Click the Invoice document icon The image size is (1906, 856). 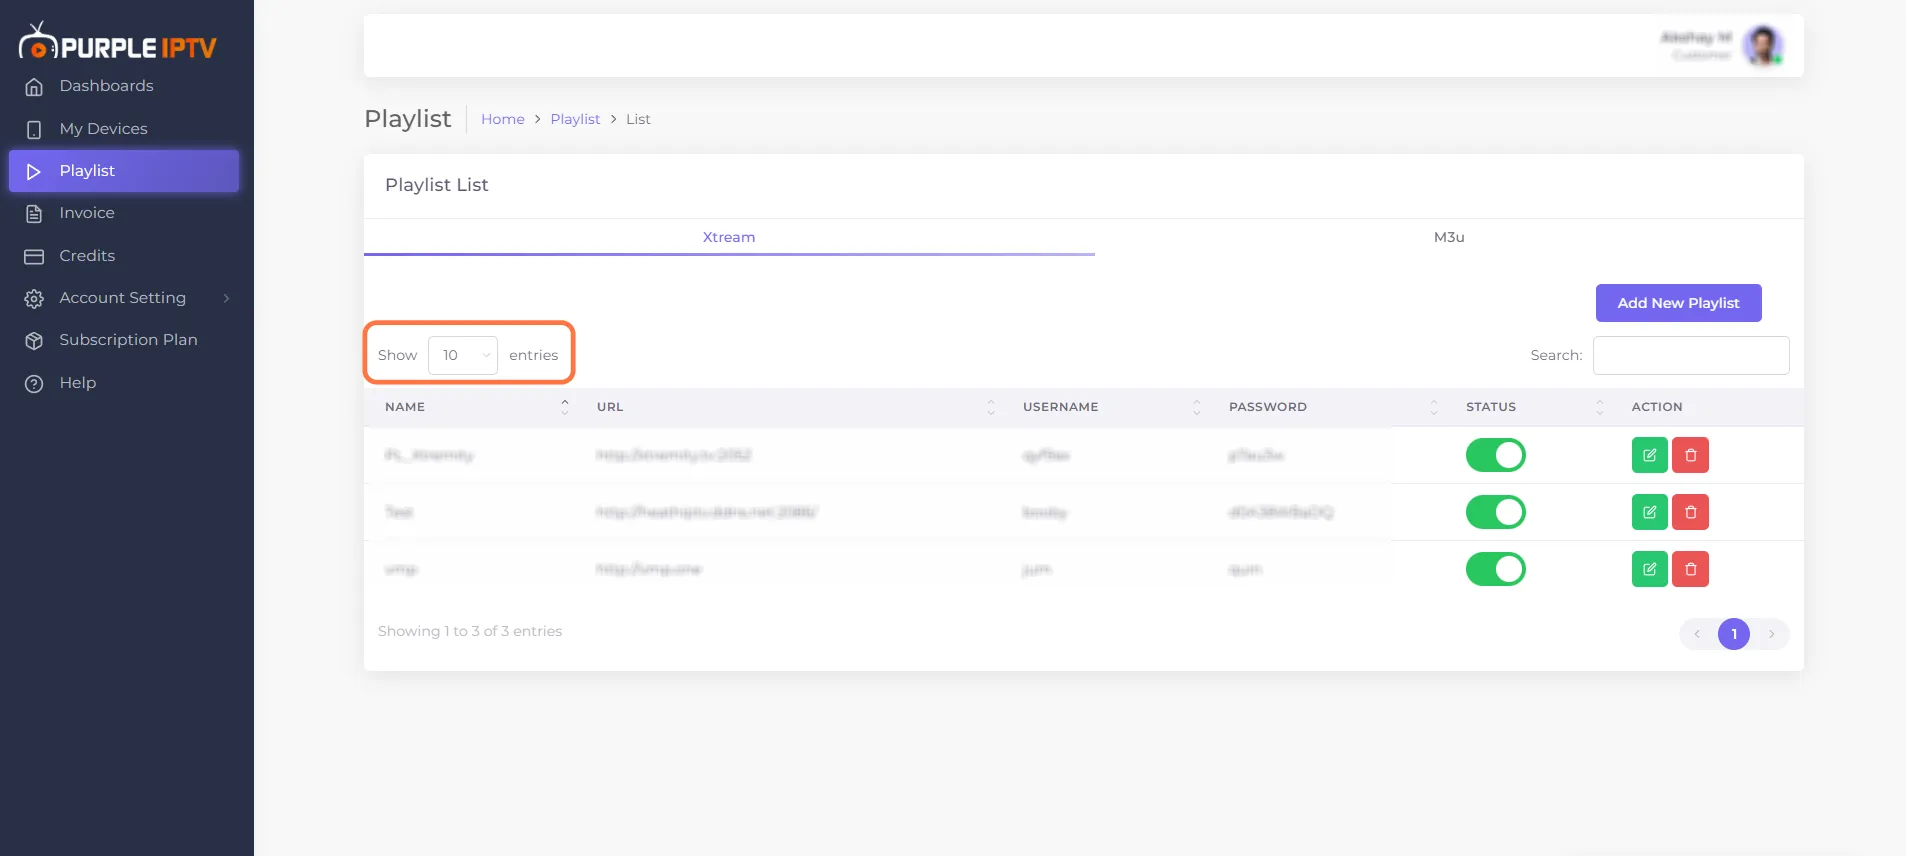coord(34,213)
